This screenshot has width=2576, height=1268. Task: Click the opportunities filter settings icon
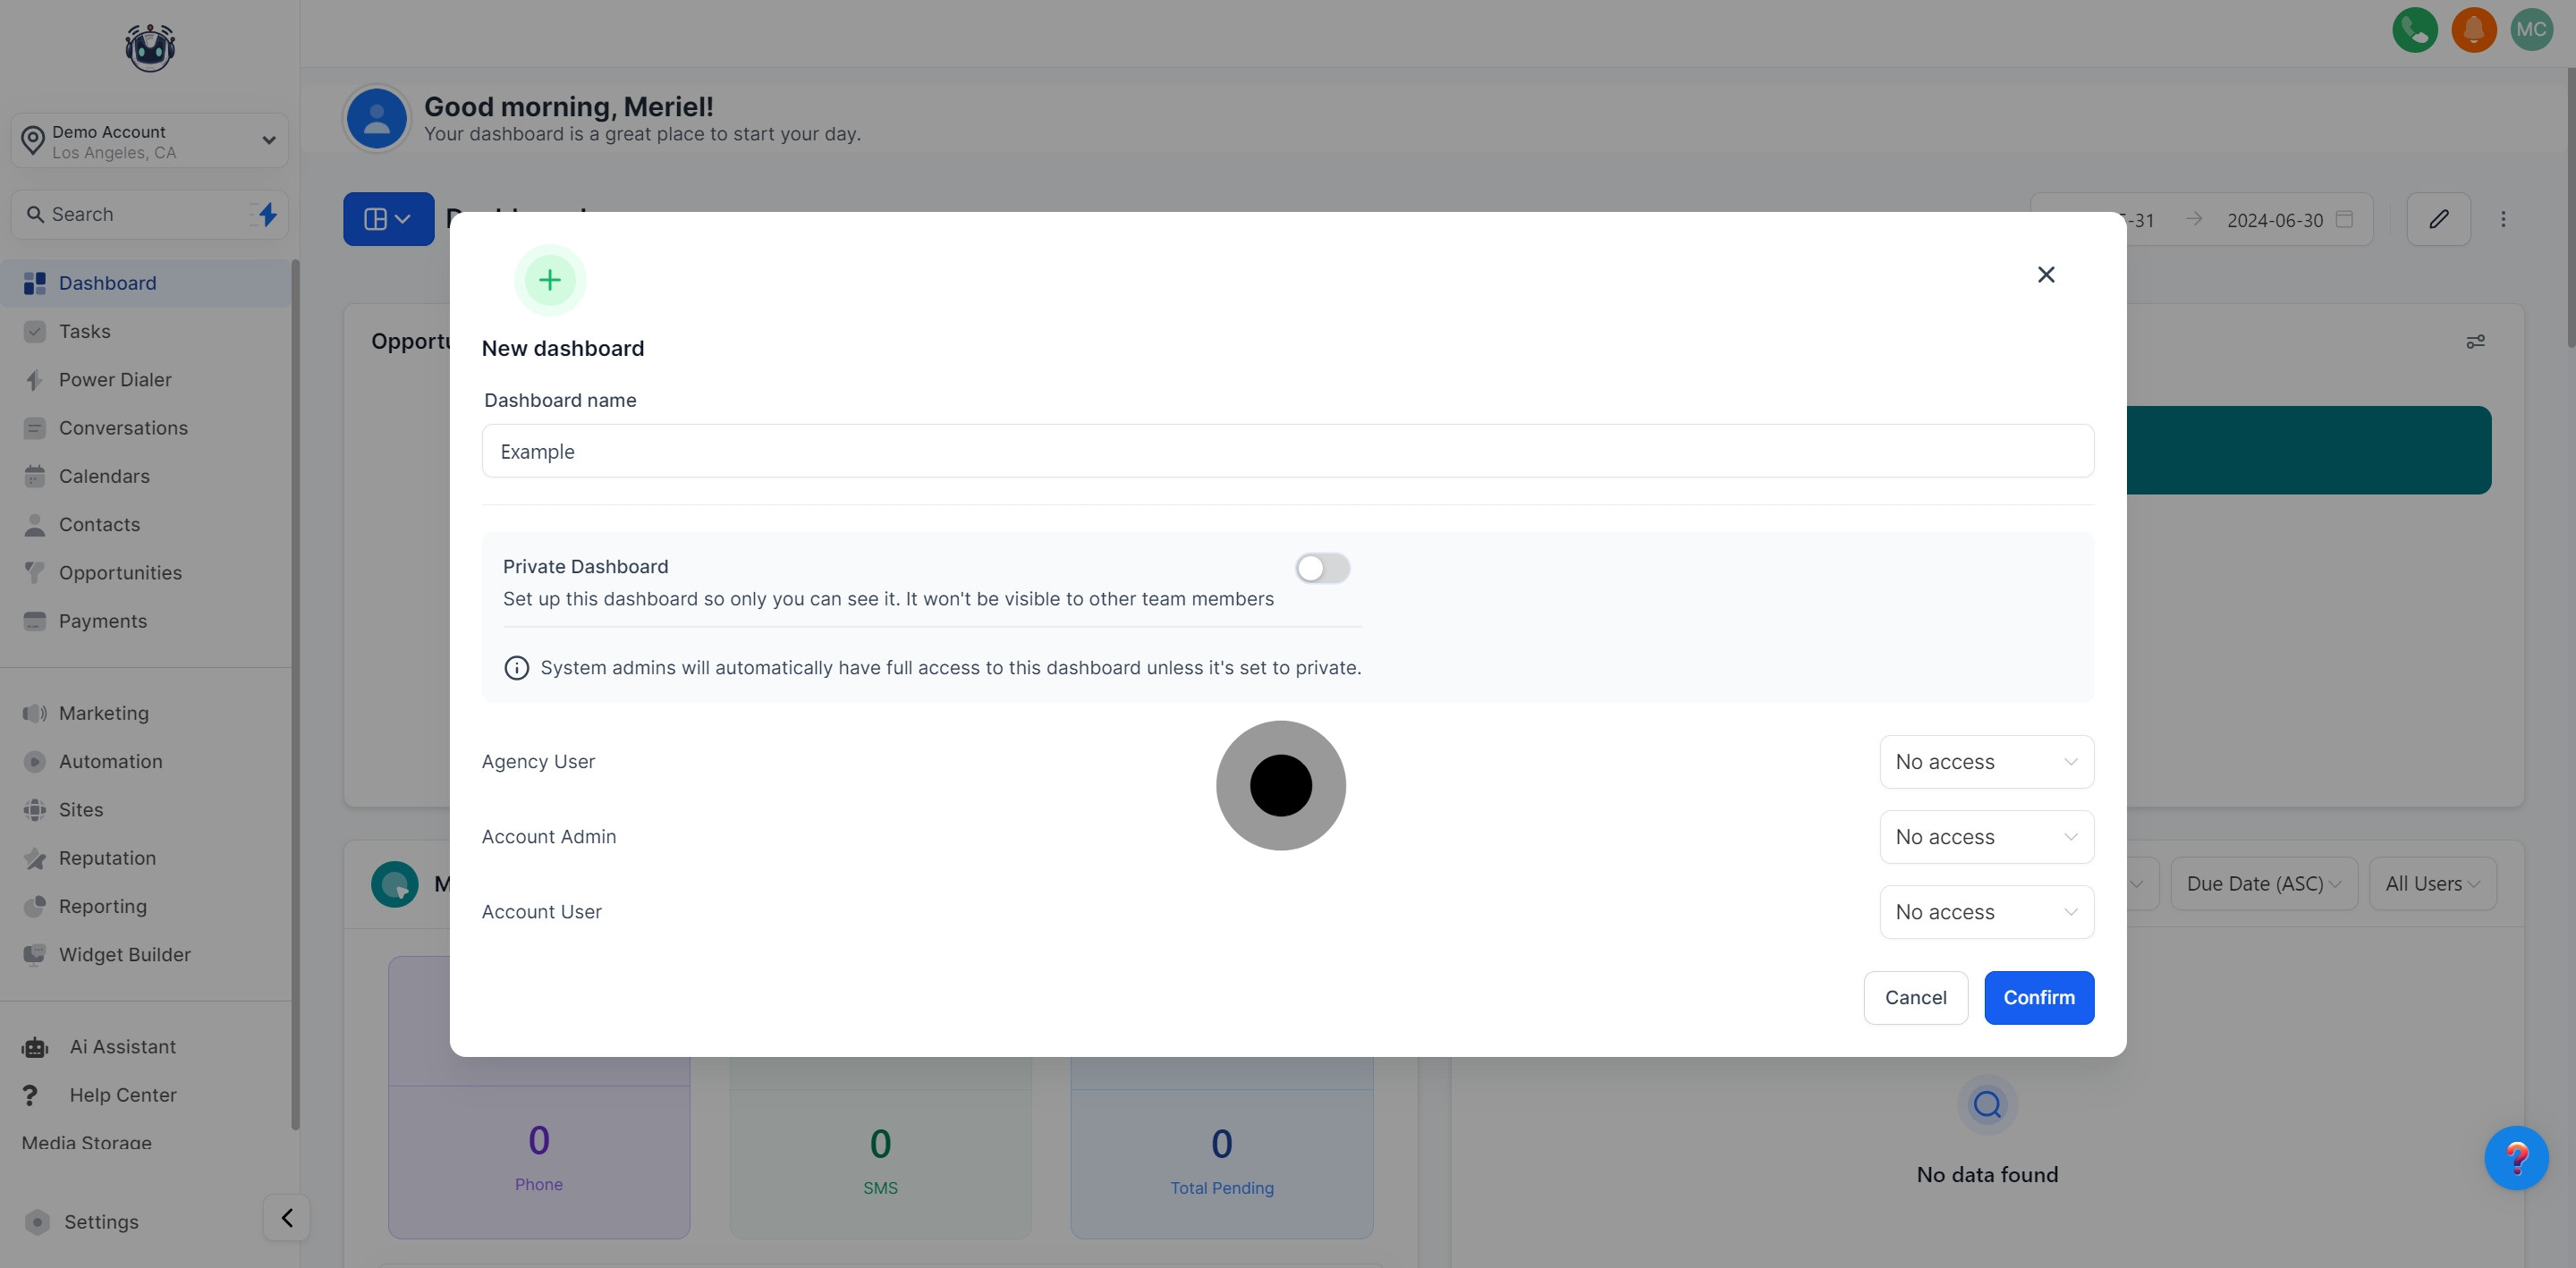[x=2475, y=342]
